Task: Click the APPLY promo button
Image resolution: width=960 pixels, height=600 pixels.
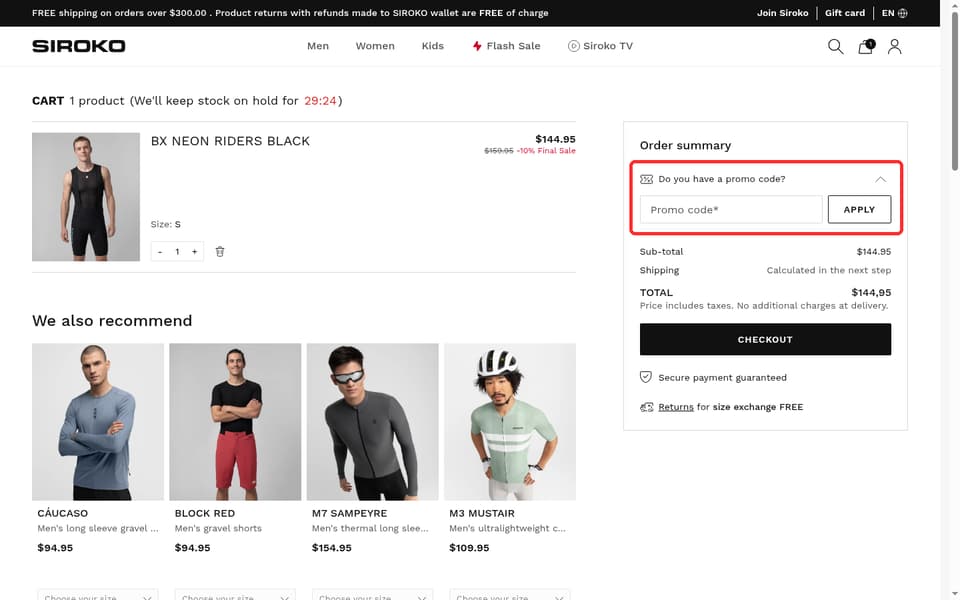Action: 860,209
